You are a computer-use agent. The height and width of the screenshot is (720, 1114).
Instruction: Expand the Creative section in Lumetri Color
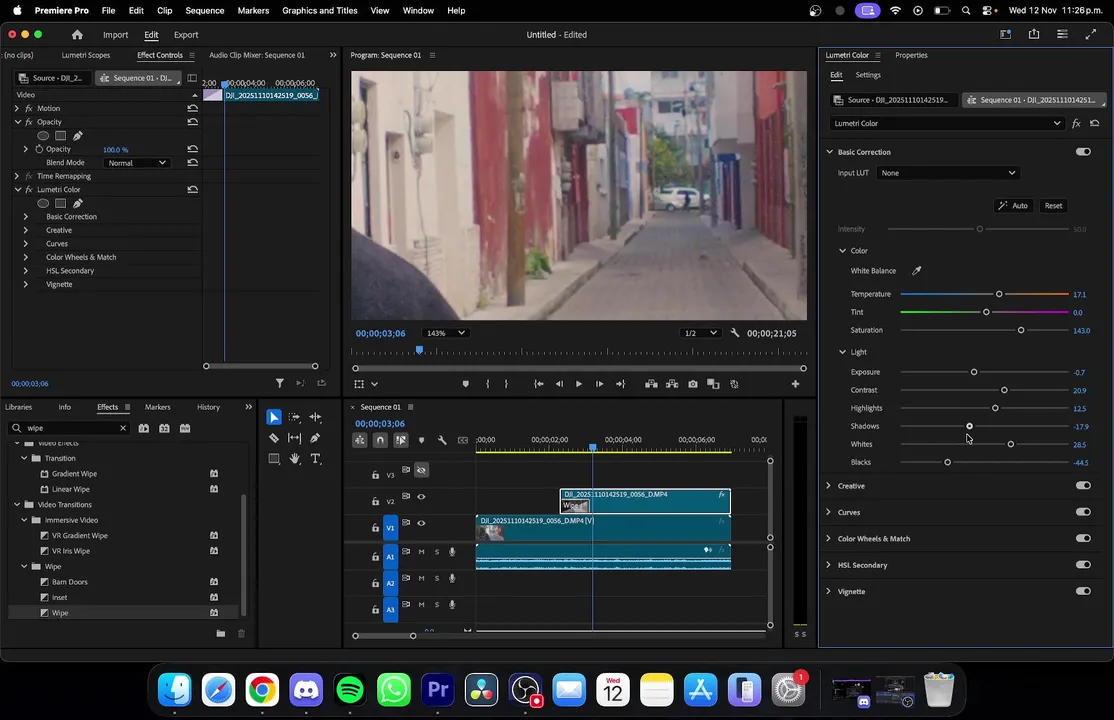(x=829, y=486)
